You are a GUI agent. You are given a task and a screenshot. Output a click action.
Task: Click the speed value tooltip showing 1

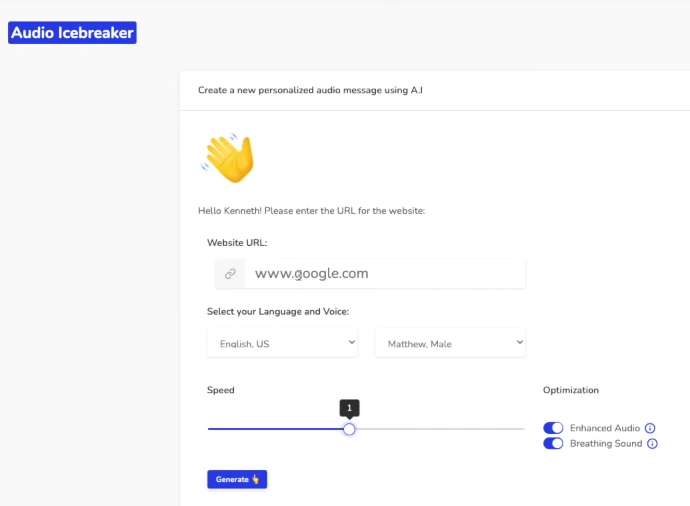coord(349,408)
